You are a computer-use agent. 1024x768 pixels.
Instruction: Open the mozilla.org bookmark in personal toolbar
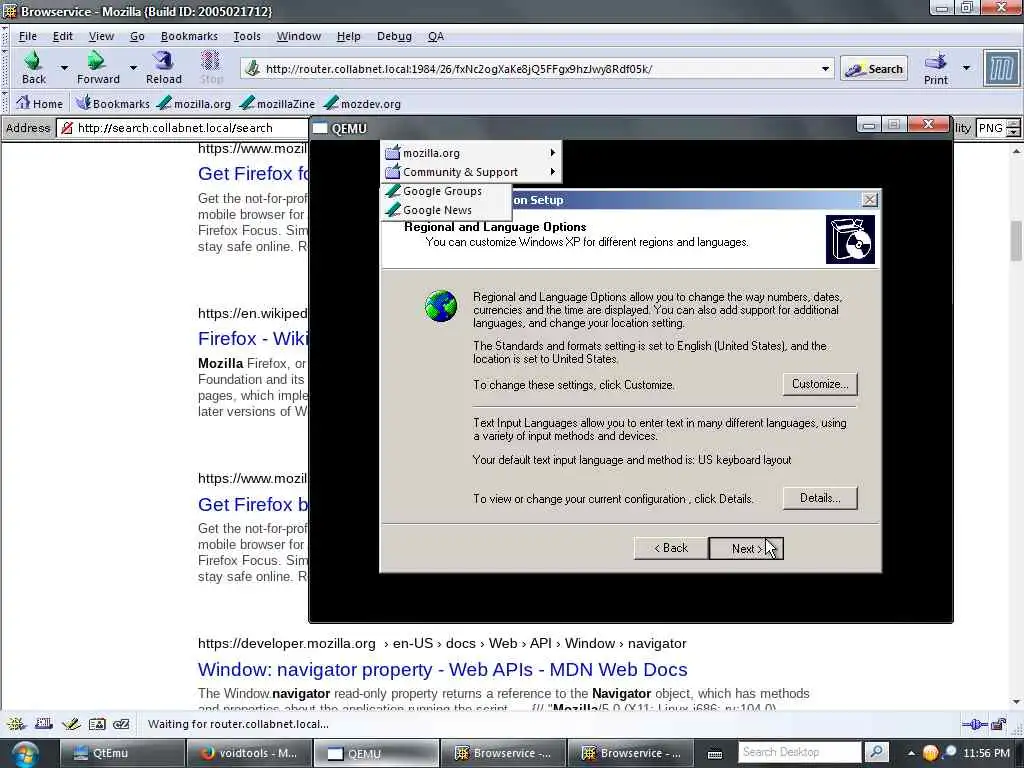click(x=194, y=103)
